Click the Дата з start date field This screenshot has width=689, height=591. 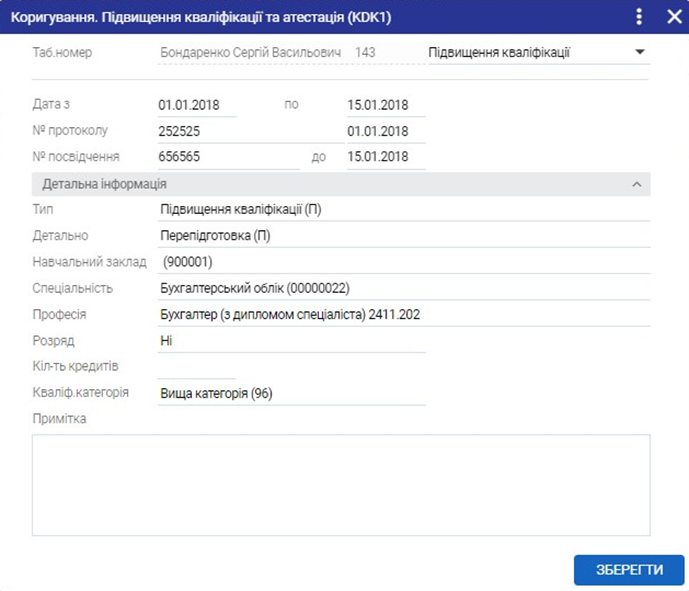point(196,105)
